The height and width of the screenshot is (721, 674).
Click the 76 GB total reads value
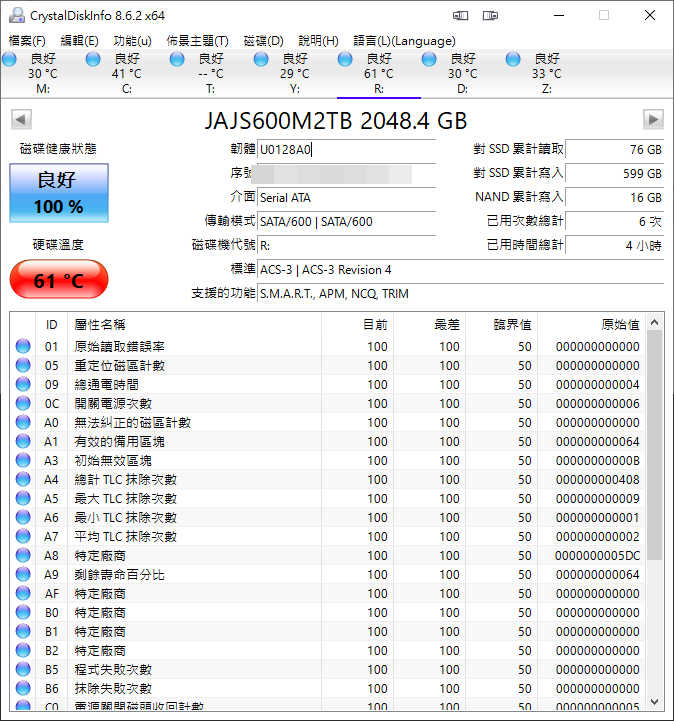click(x=615, y=150)
